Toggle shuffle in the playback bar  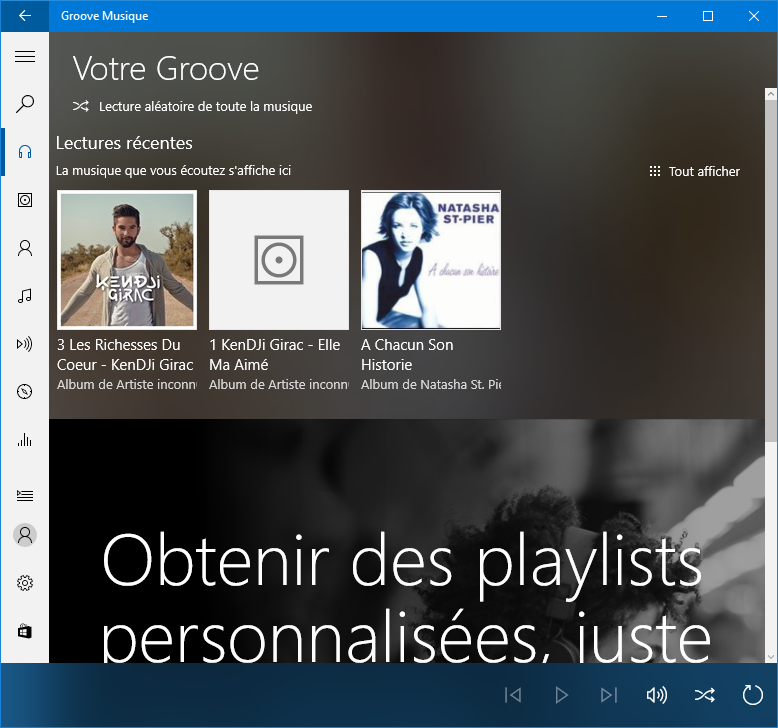(x=705, y=695)
